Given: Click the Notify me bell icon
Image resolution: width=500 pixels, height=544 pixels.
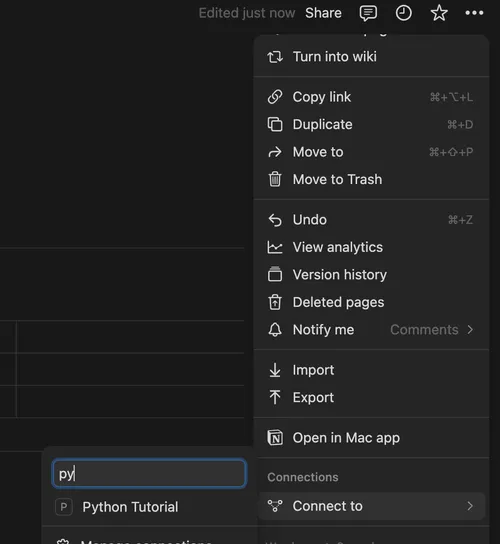Looking at the screenshot, I should (275, 330).
